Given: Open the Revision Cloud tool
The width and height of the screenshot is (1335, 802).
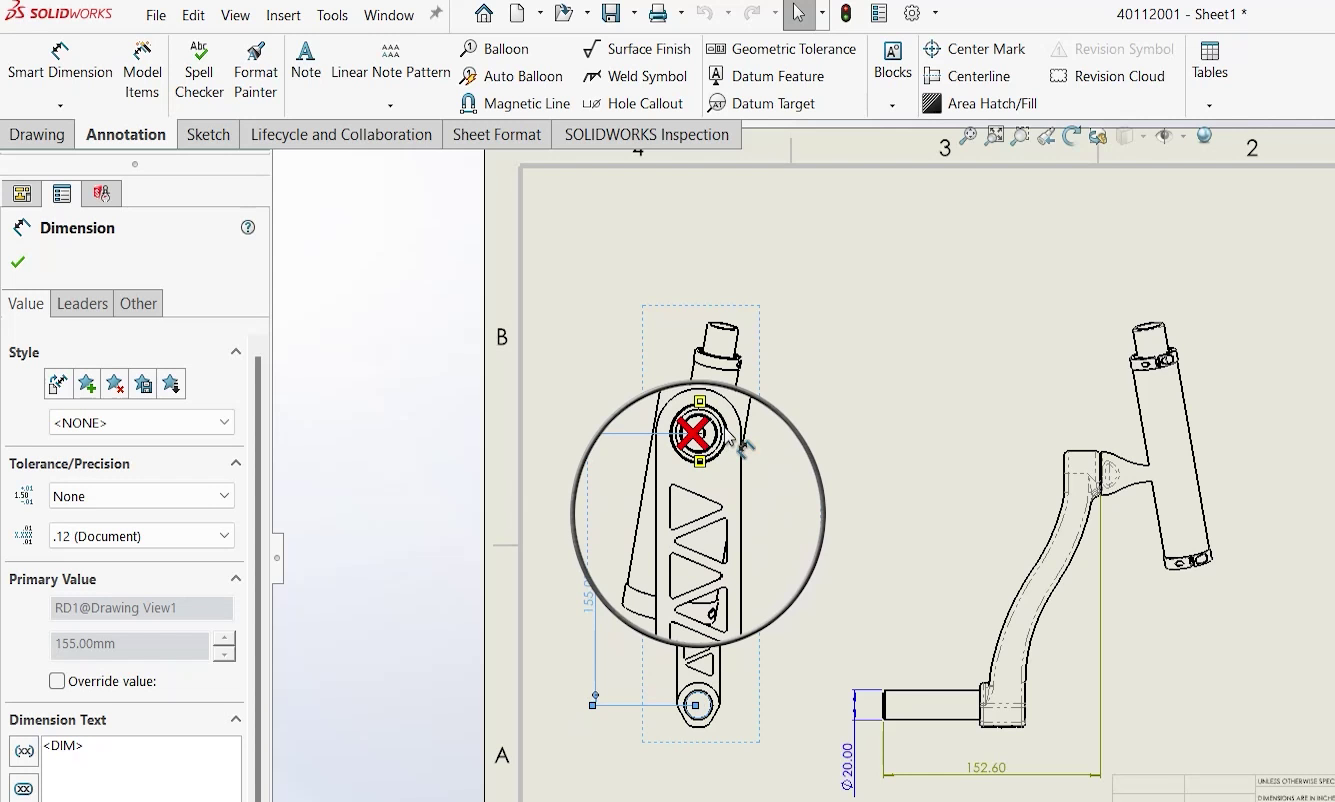Looking at the screenshot, I should coord(1108,76).
